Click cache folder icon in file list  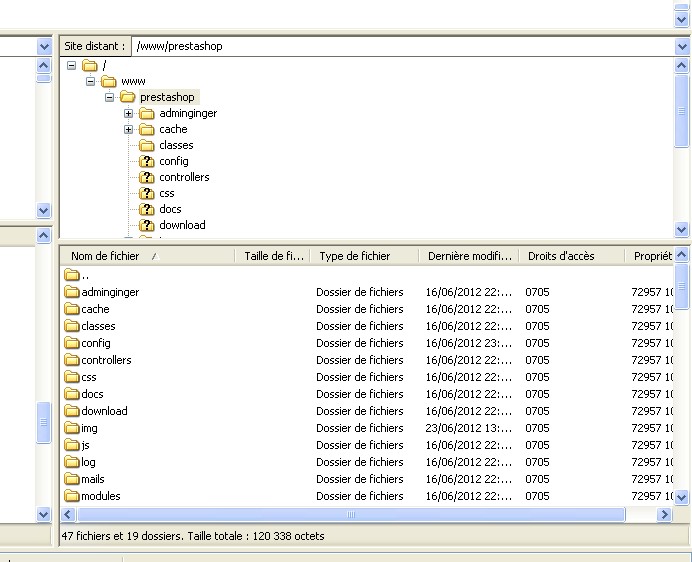click(x=71, y=309)
